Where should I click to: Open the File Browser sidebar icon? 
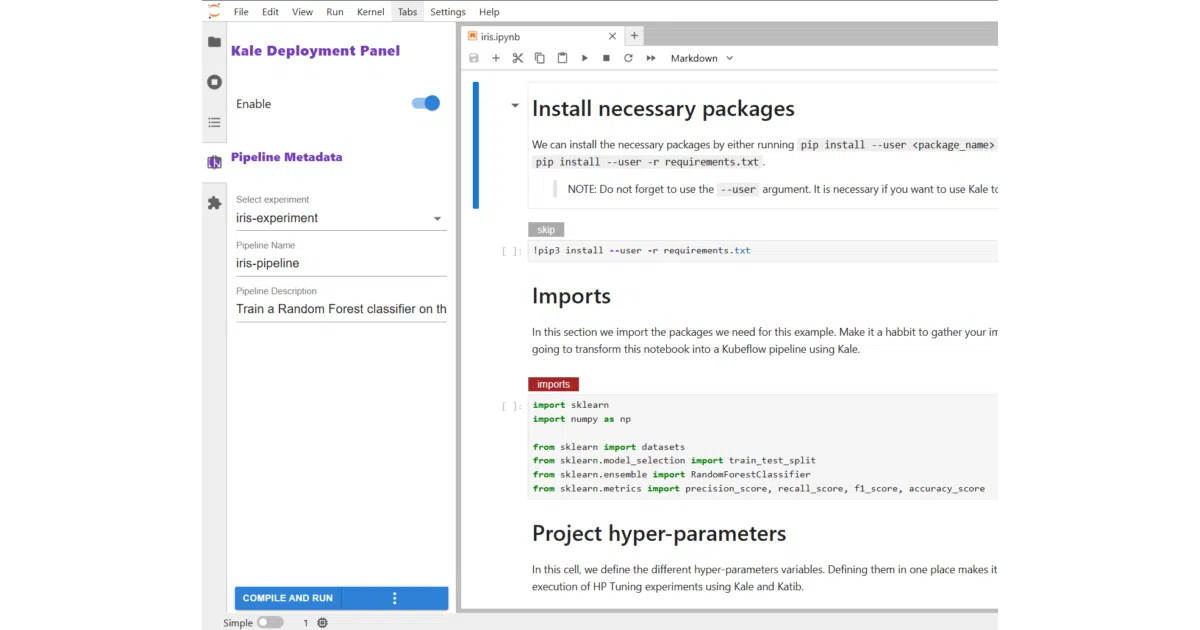click(214, 42)
